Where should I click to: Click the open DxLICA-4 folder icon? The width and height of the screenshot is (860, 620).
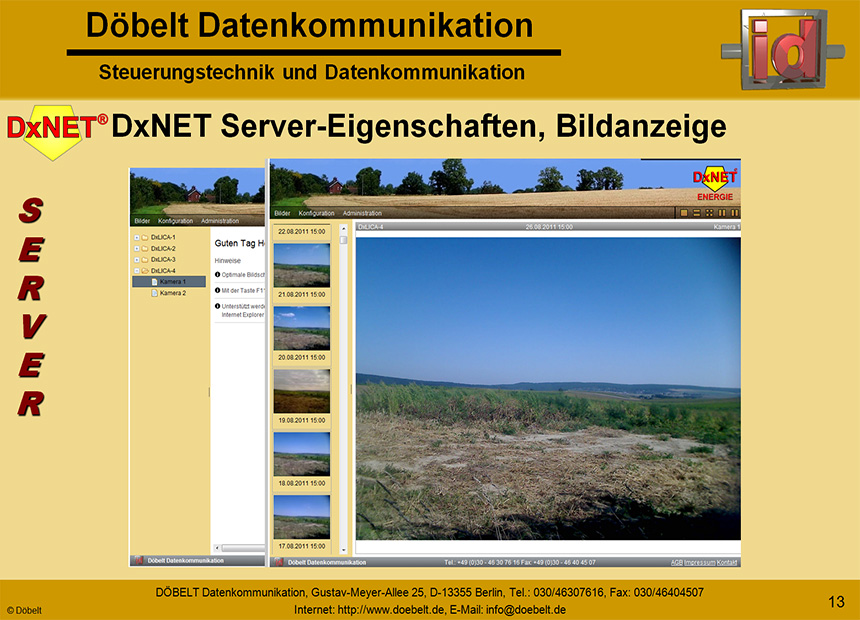pyautogui.click(x=145, y=271)
